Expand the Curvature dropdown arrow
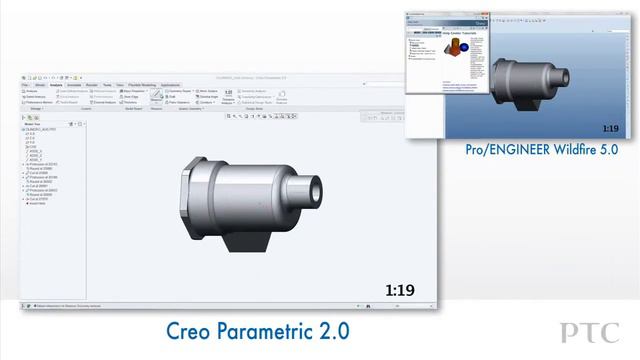Image resolution: width=640 pixels, height=360 pixels. tap(214, 102)
